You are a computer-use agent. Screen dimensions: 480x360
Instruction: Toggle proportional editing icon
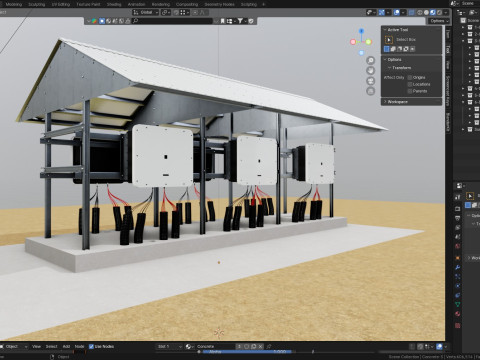(195, 12)
